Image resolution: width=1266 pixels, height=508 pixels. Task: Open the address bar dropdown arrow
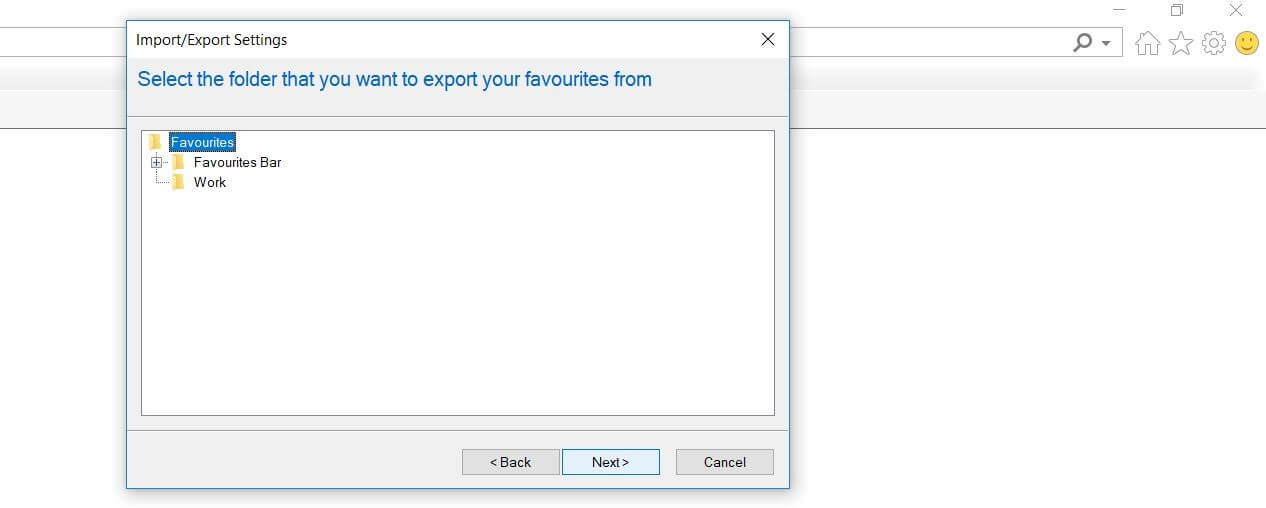(1106, 44)
